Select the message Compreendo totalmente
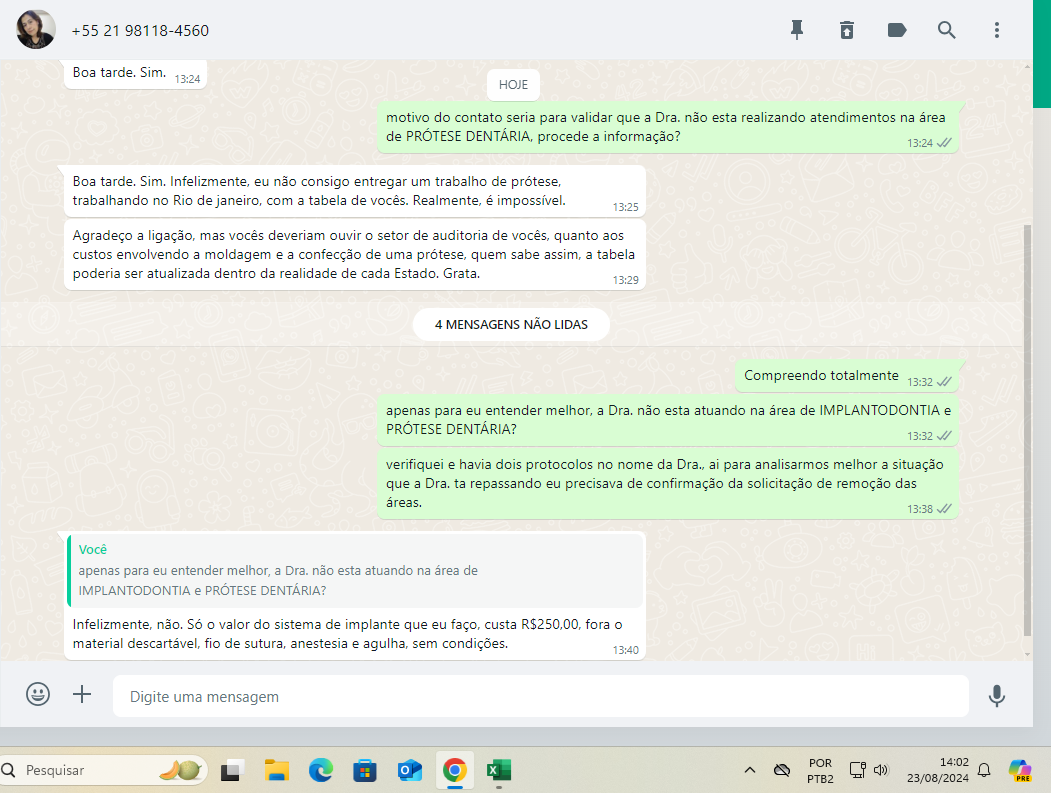Viewport: 1051px width, 793px height. click(847, 376)
